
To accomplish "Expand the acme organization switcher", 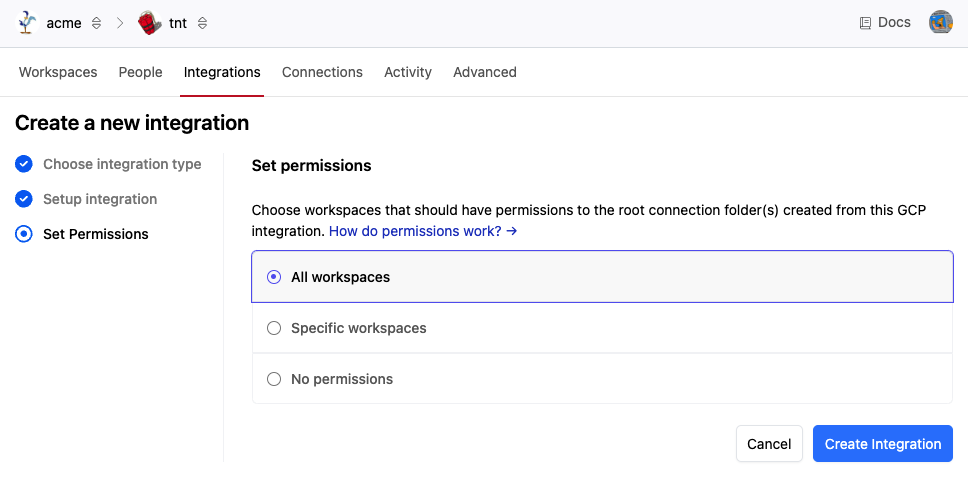I will [96, 23].
